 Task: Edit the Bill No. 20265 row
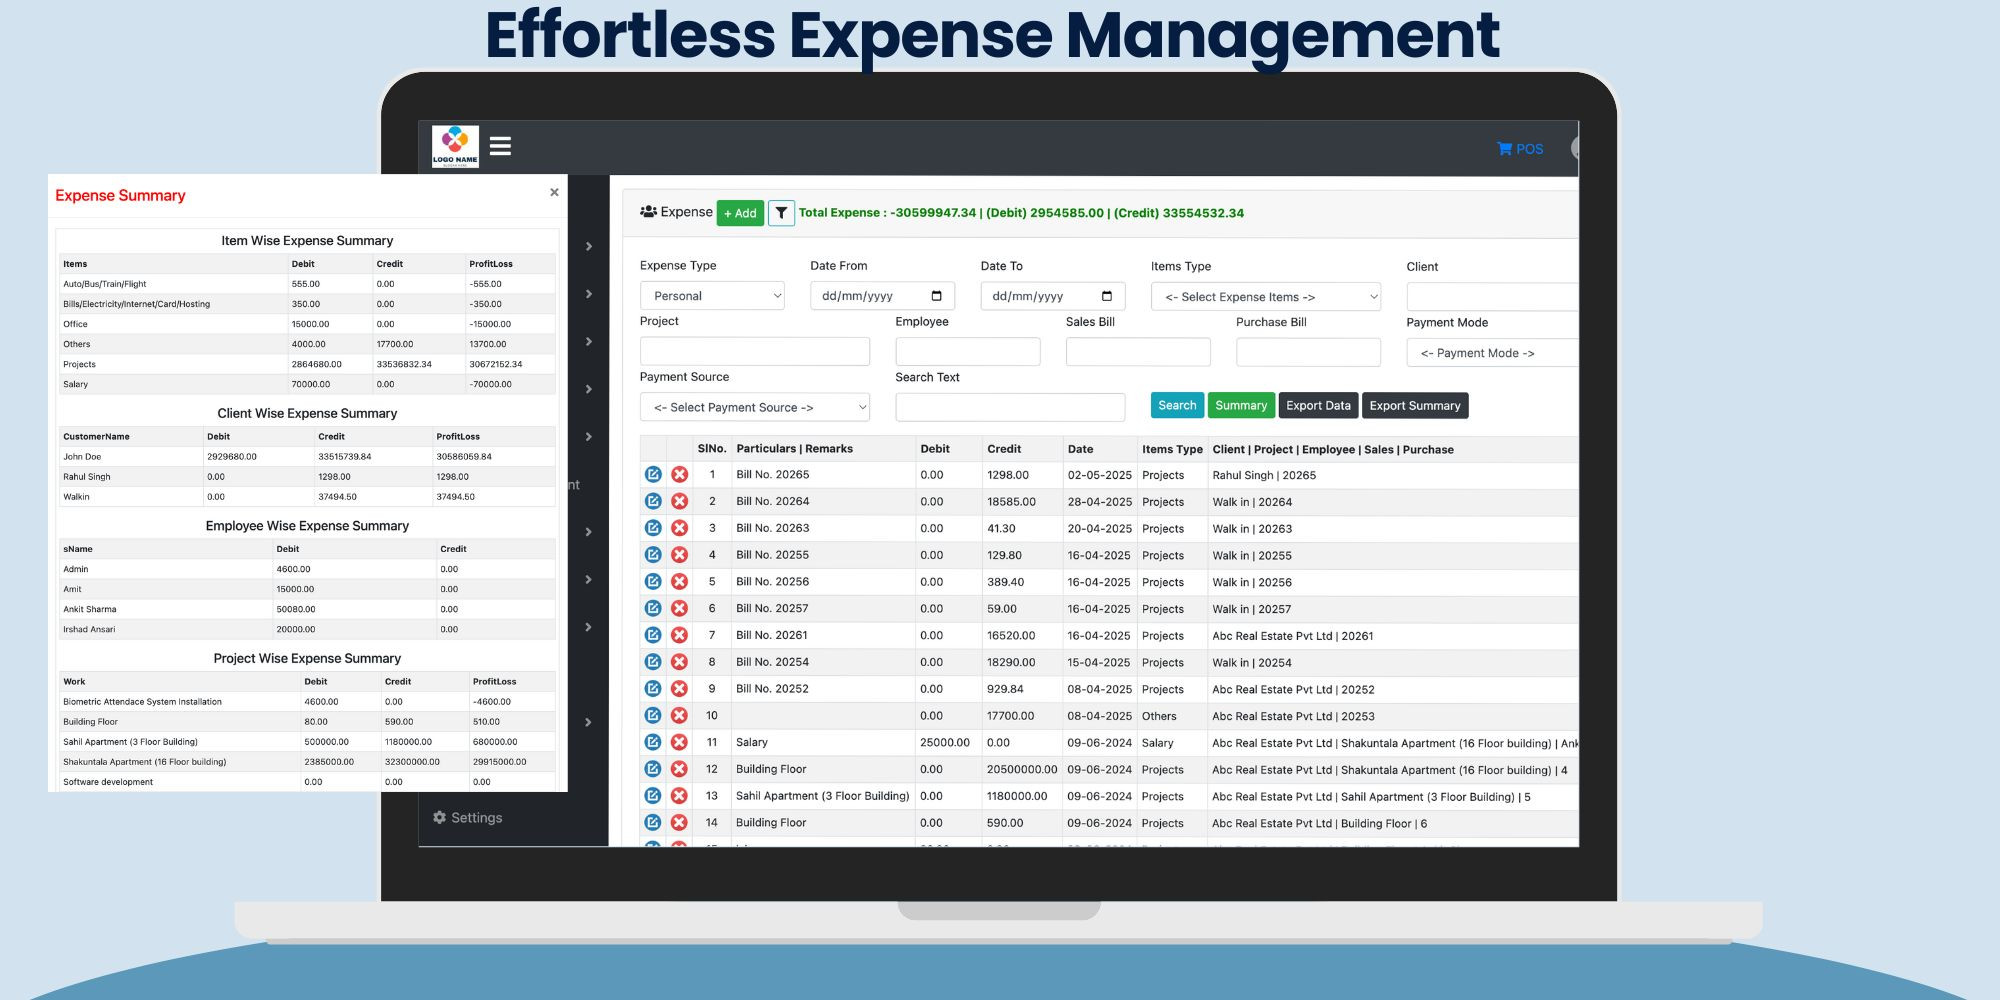[653, 475]
